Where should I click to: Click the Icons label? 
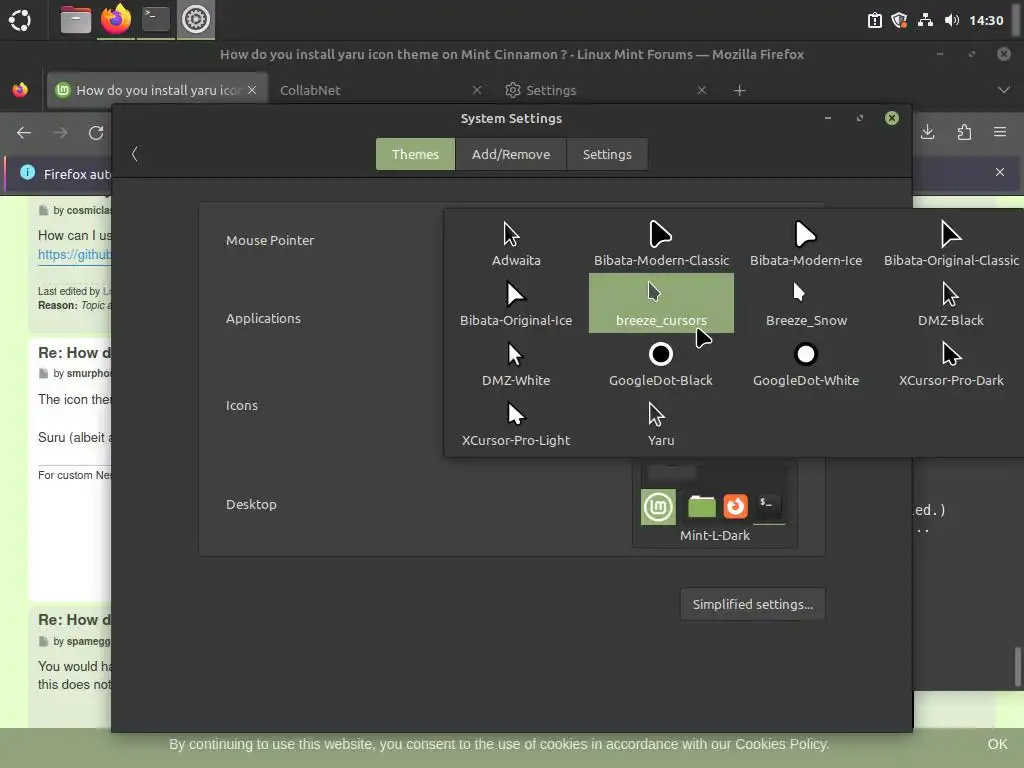click(x=242, y=406)
